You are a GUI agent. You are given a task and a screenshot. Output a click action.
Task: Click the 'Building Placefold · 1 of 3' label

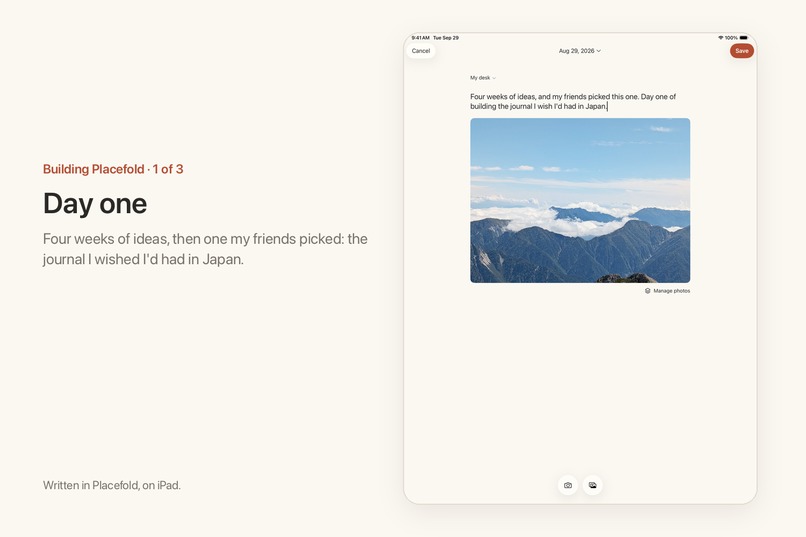(113, 169)
